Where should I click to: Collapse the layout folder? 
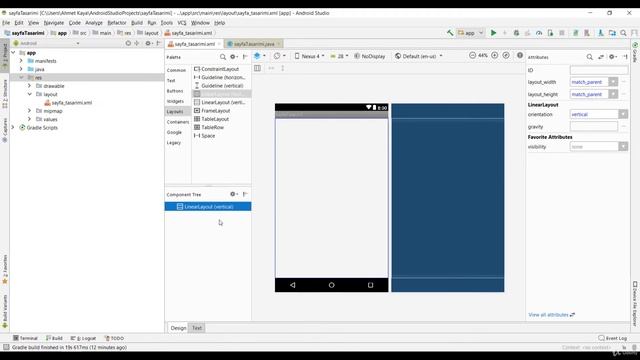coord(29,94)
